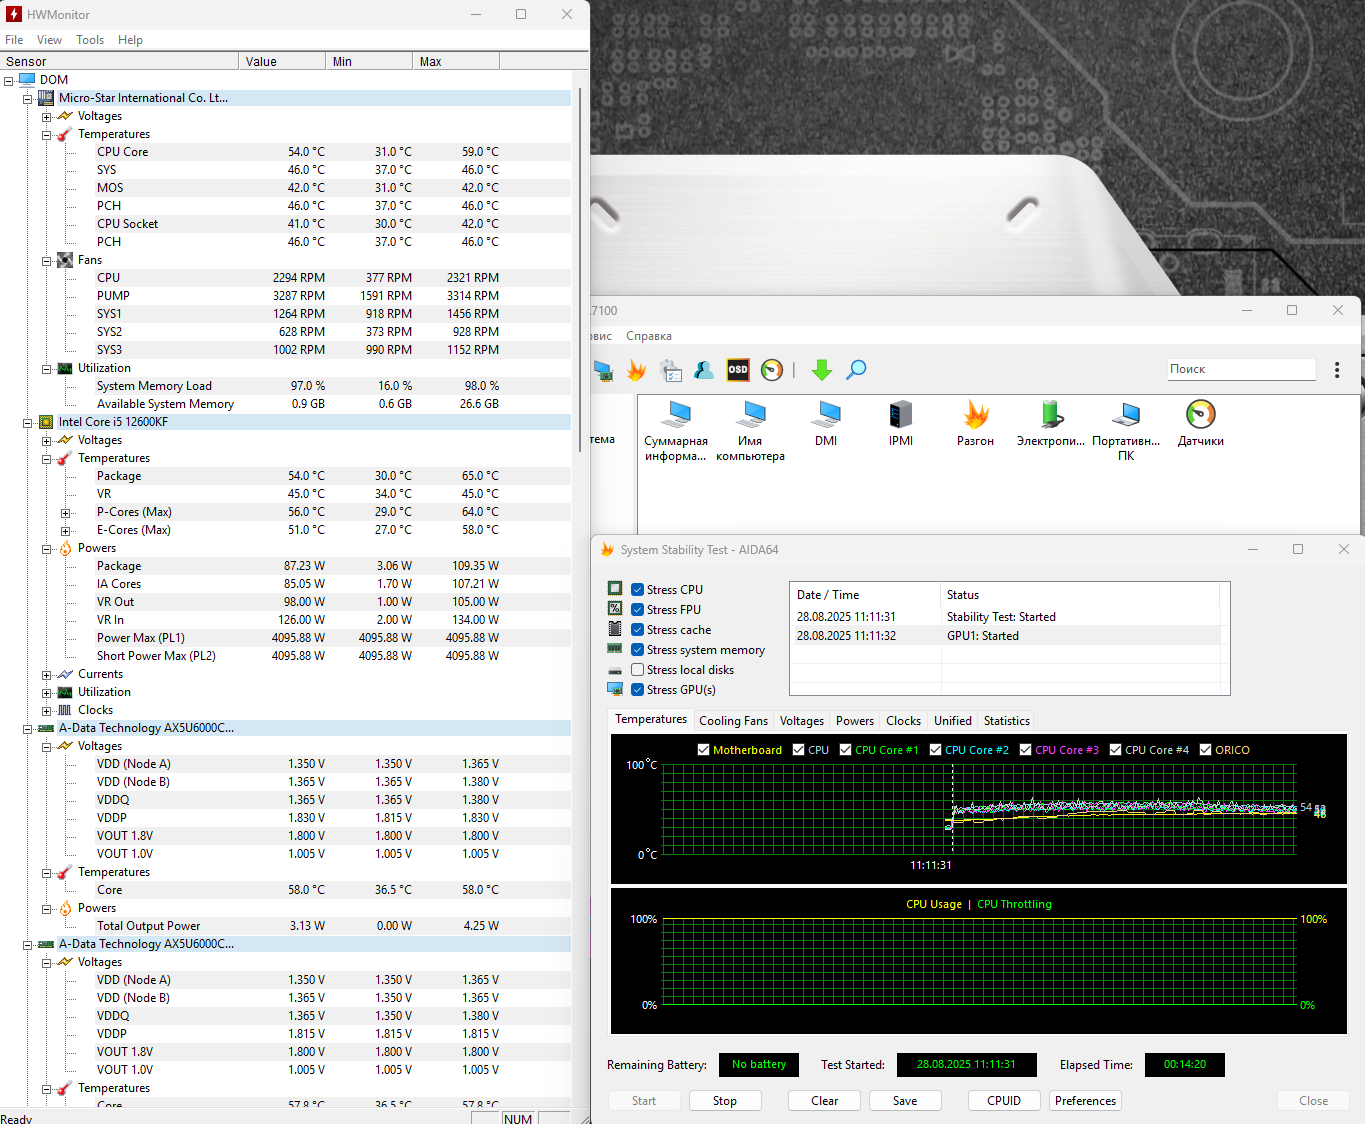
Task: Click the OSD panel icon in AIDA64 toolbar
Action: 738,370
